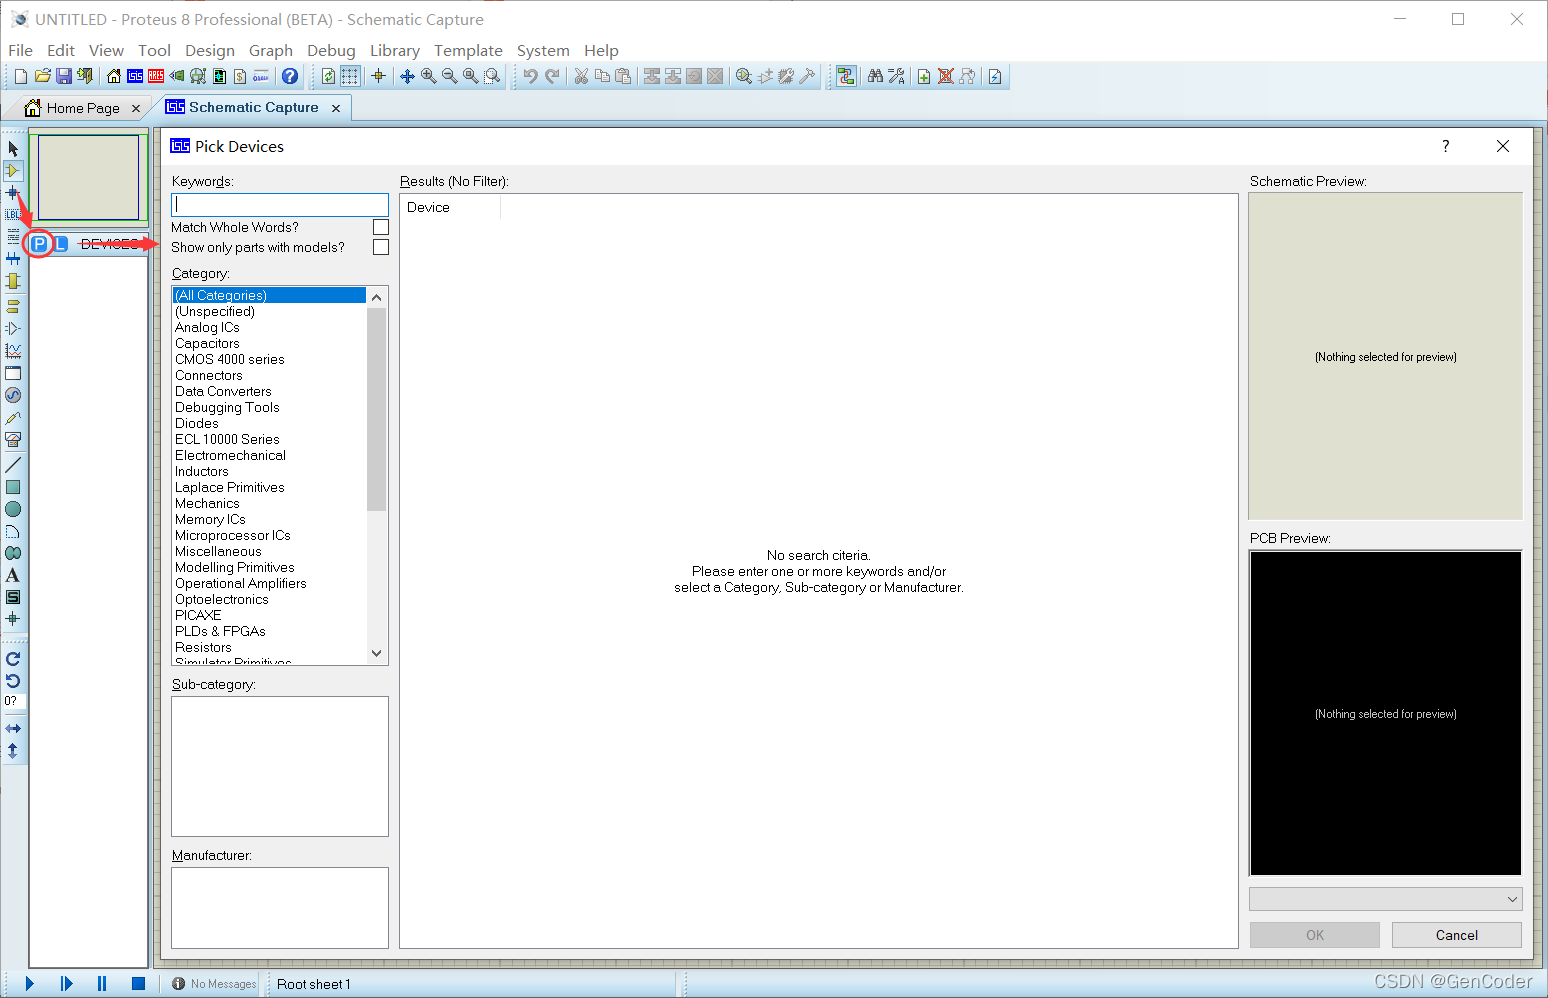Open the File menu
1548x998 pixels.
(20, 50)
